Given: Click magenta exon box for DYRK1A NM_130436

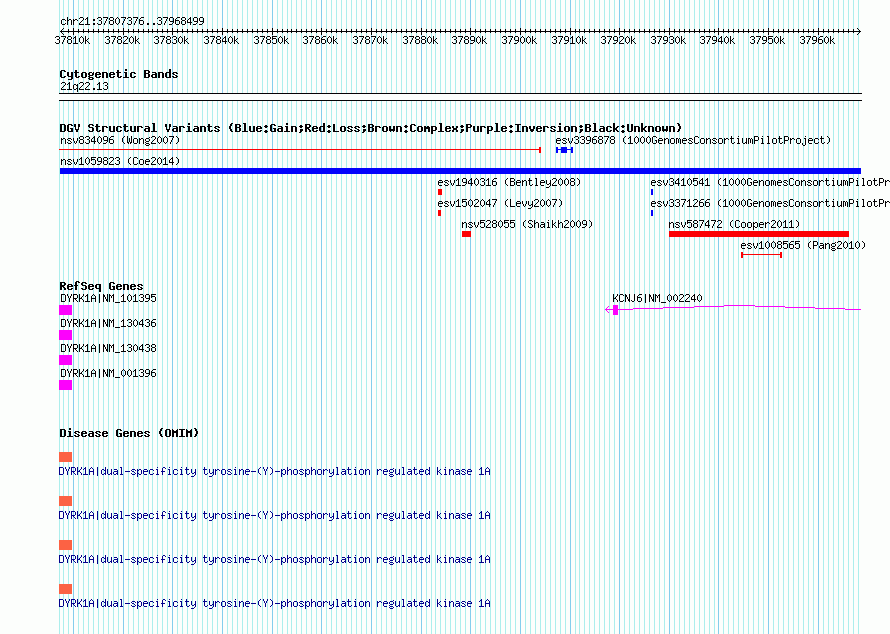Looking at the screenshot, I should 66,335.
